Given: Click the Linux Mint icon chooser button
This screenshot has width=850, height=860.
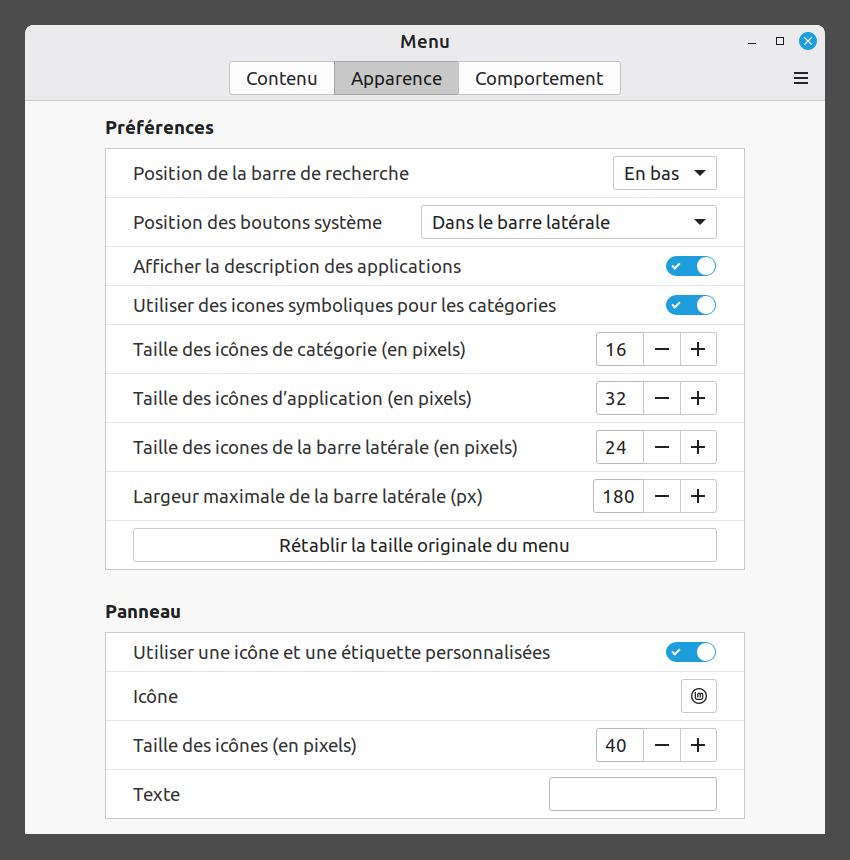Looking at the screenshot, I should pos(698,696).
